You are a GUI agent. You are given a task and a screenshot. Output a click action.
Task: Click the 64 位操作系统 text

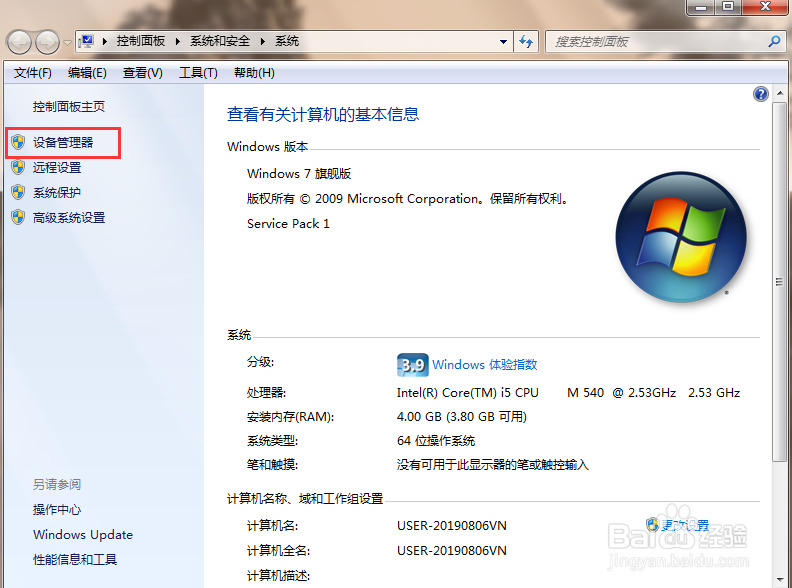(x=436, y=441)
